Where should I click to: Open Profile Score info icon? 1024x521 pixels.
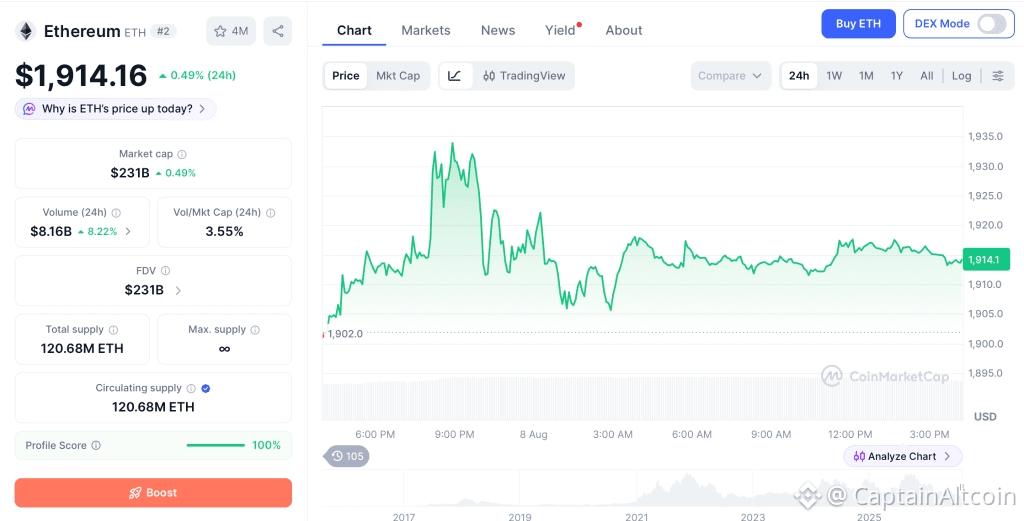pyautogui.click(x=96, y=445)
